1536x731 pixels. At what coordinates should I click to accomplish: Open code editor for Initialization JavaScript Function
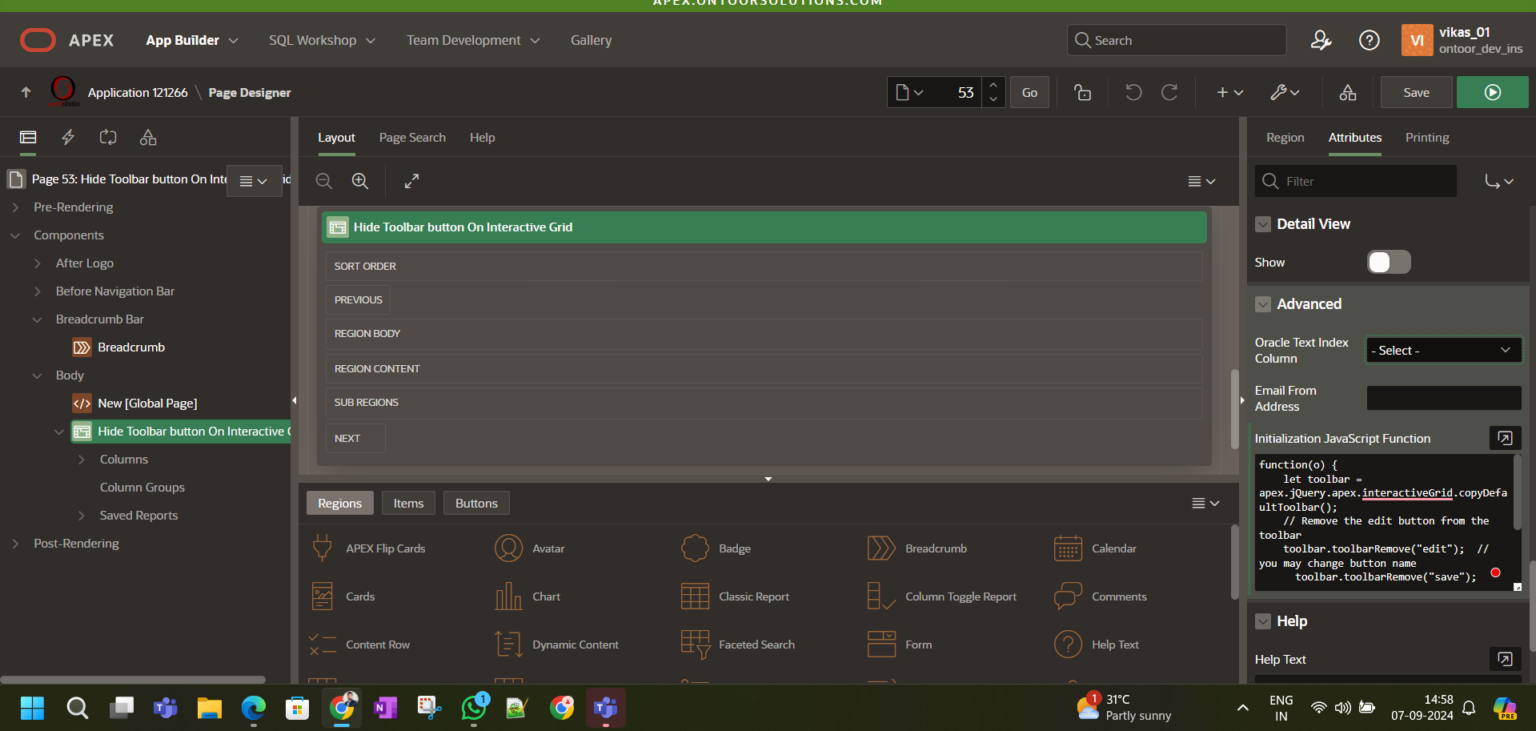pyautogui.click(x=1504, y=438)
